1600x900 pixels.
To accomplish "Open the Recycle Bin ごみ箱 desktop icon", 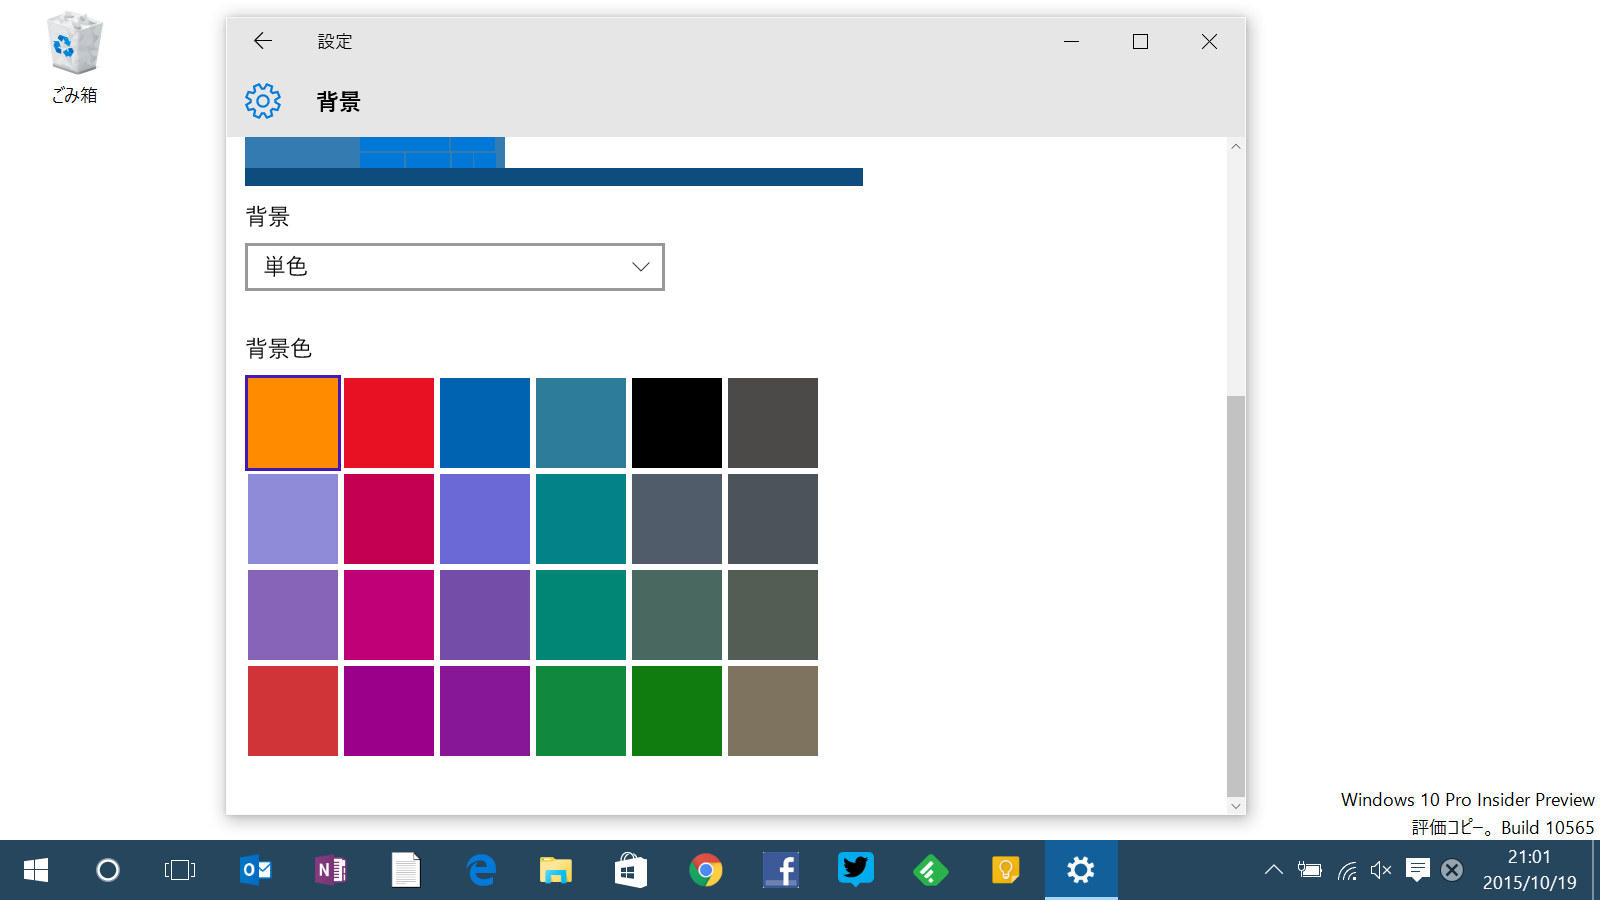I will pos(75,58).
